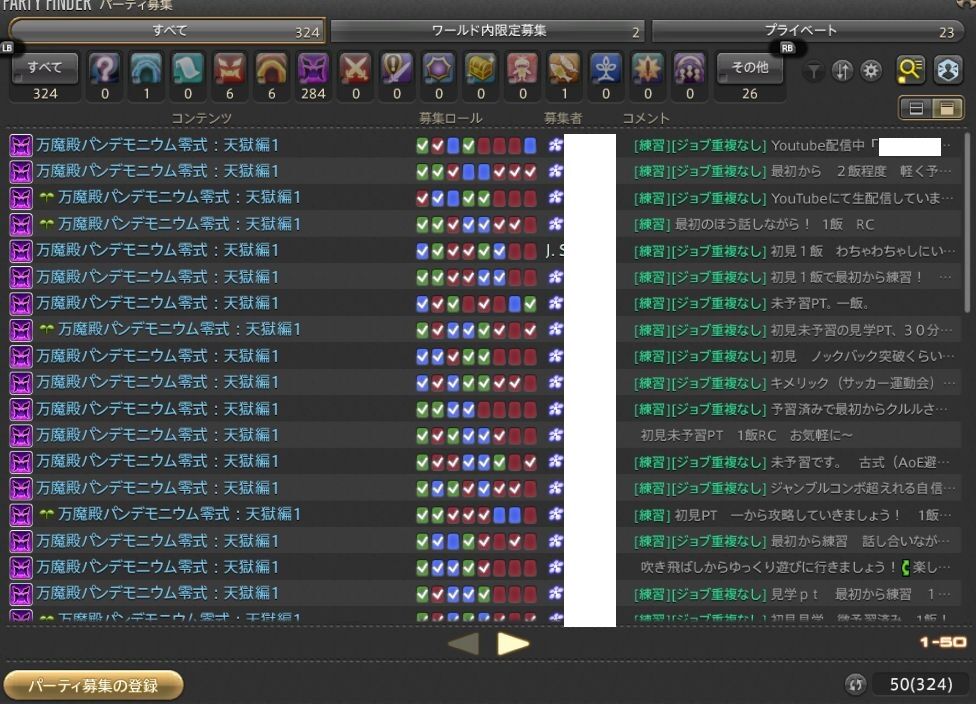Image resolution: width=976 pixels, height=704 pixels.
Task: Click last blue role slot on Youtube配信中 row
Action: coord(530,146)
